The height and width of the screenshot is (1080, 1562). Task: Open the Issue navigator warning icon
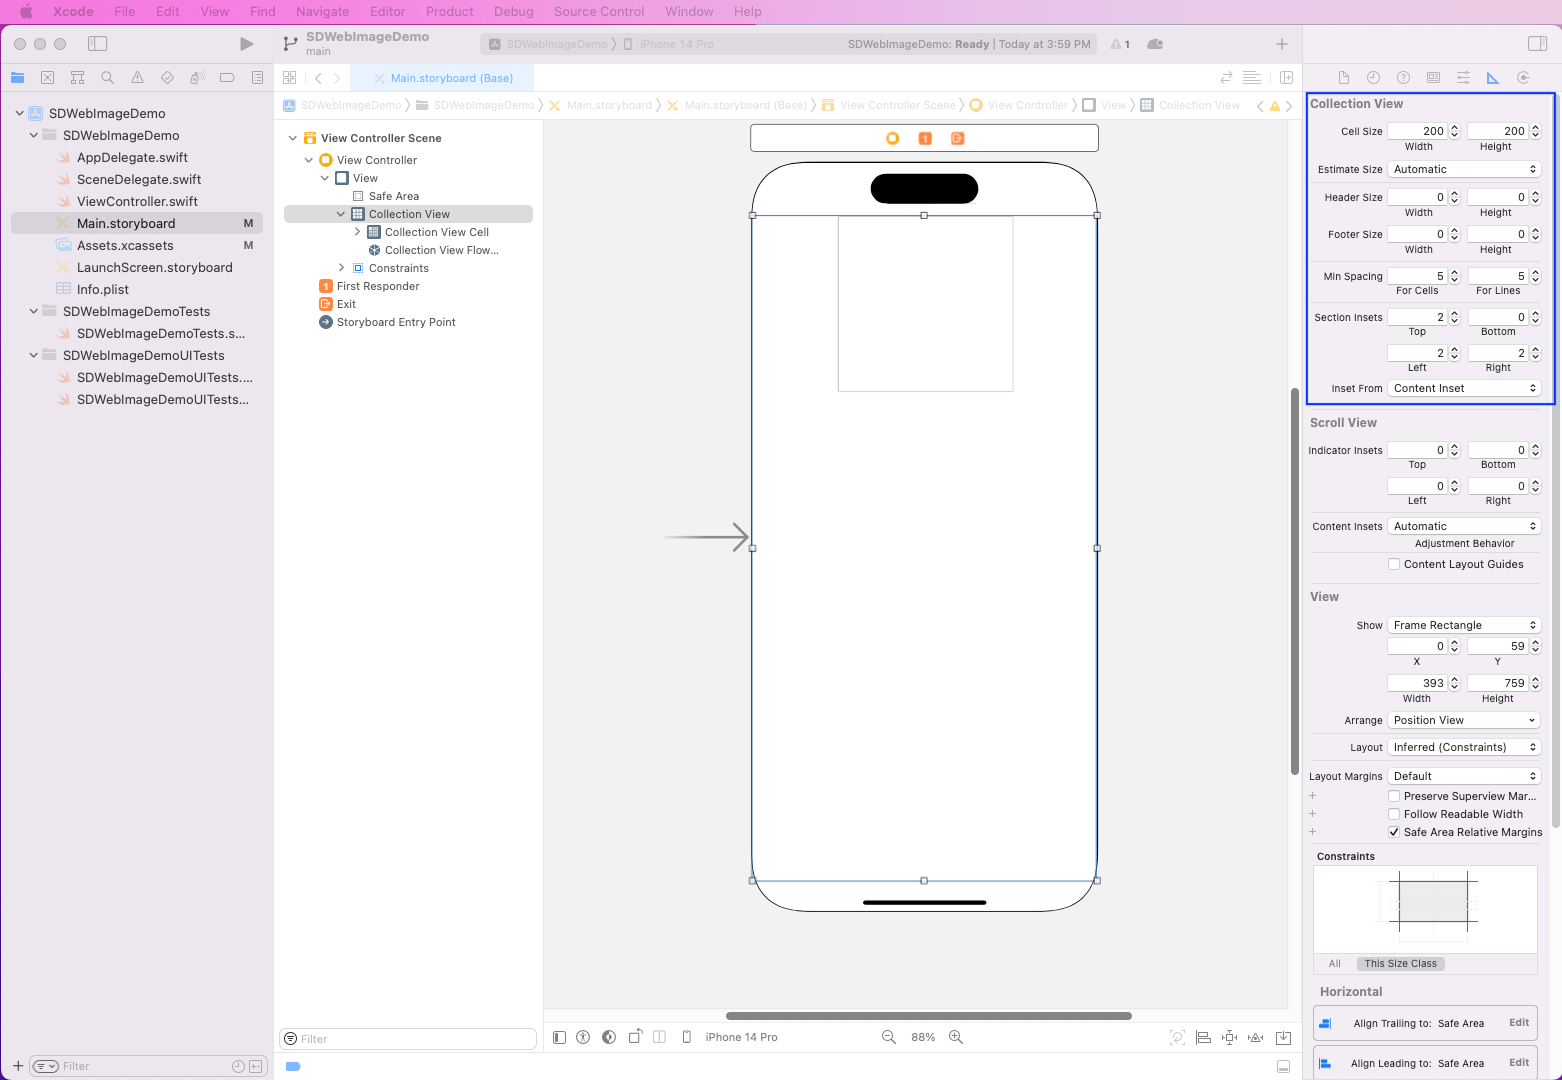pyautogui.click(x=137, y=78)
